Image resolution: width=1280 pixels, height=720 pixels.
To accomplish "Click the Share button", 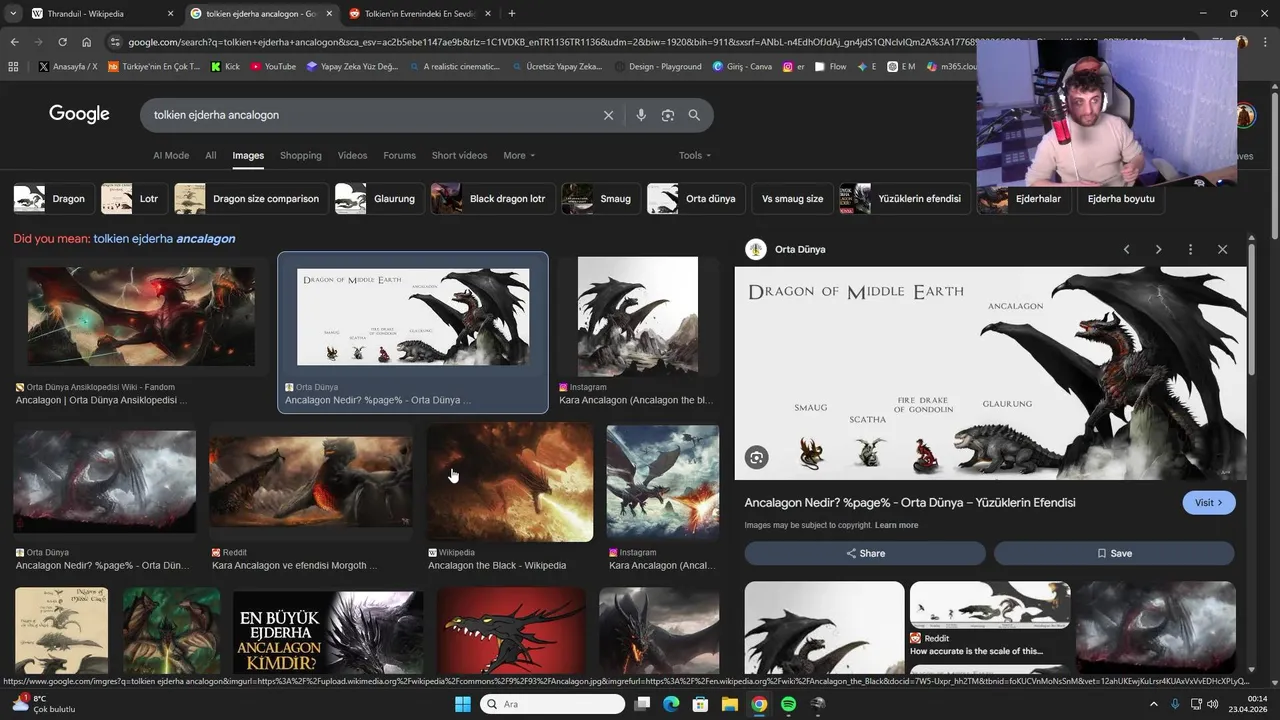I will pyautogui.click(x=865, y=553).
